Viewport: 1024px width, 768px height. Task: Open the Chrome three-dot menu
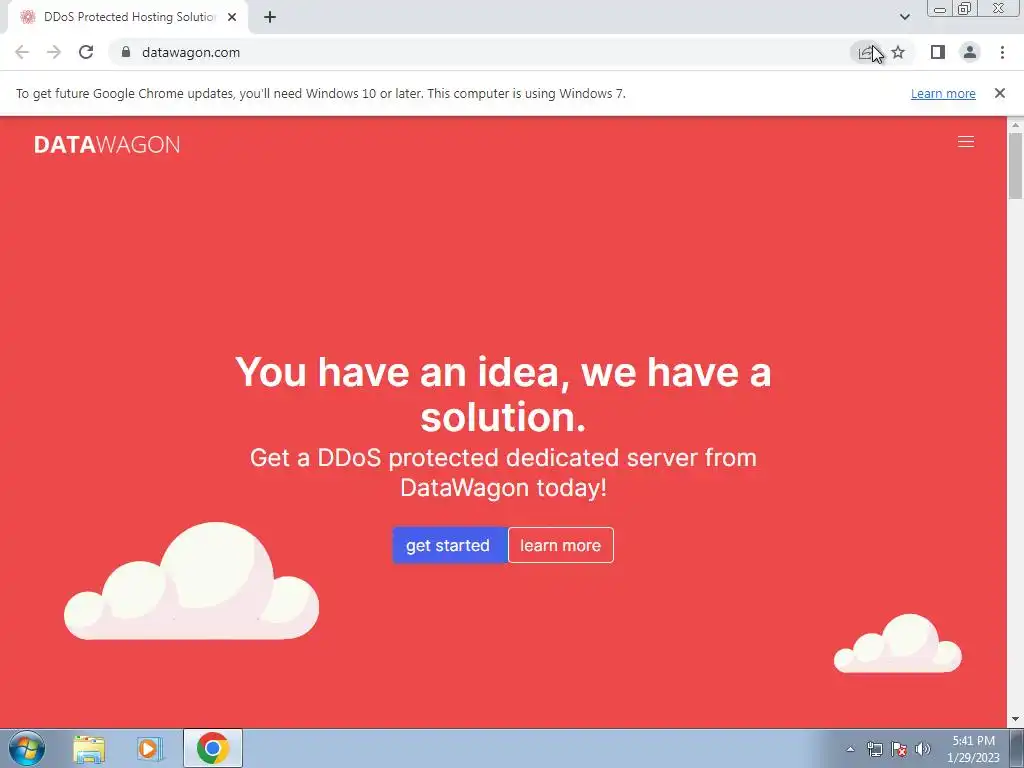1002,52
